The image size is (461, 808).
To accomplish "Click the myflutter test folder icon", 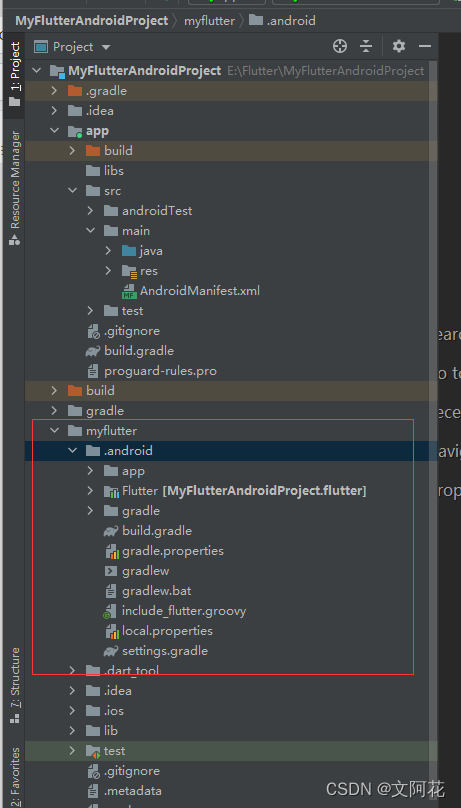I will pos(93,751).
